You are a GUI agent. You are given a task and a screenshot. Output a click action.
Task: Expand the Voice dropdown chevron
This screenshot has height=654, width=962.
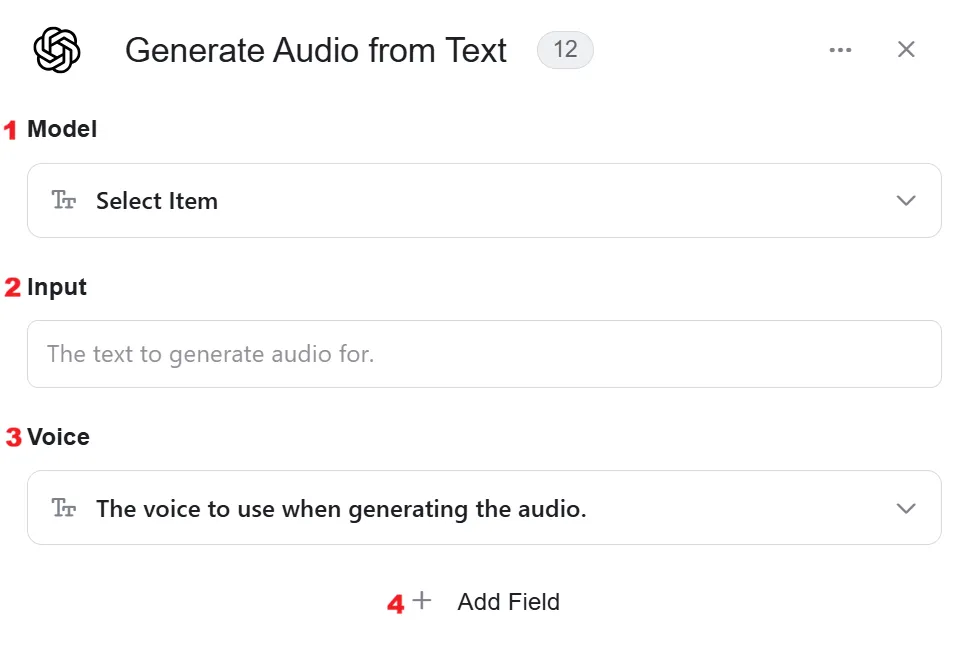pos(906,508)
